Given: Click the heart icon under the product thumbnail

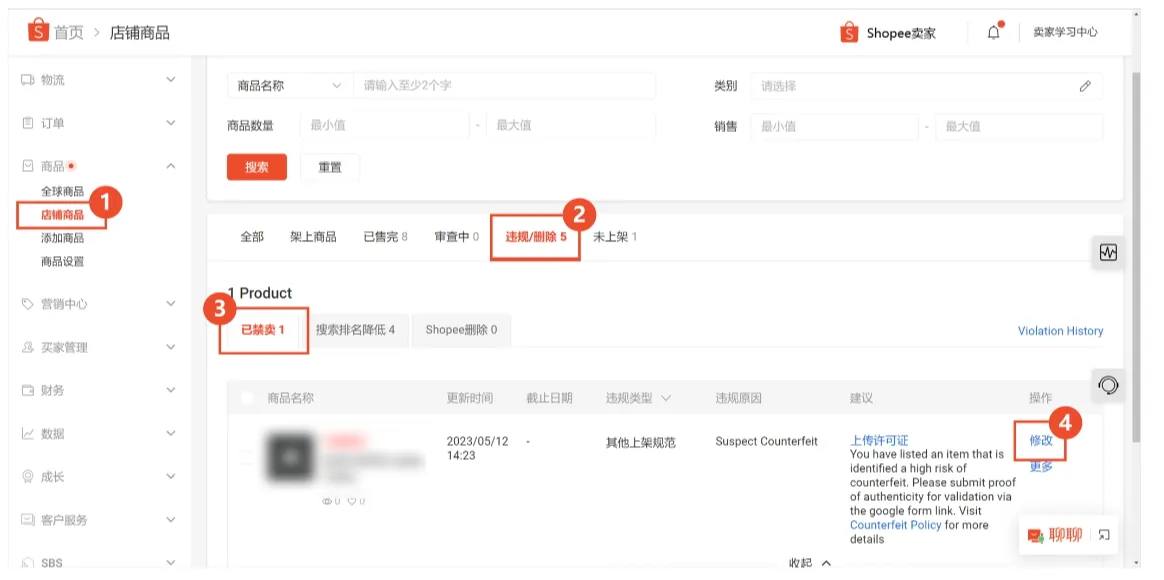Looking at the screenshot, I should 352,501.
